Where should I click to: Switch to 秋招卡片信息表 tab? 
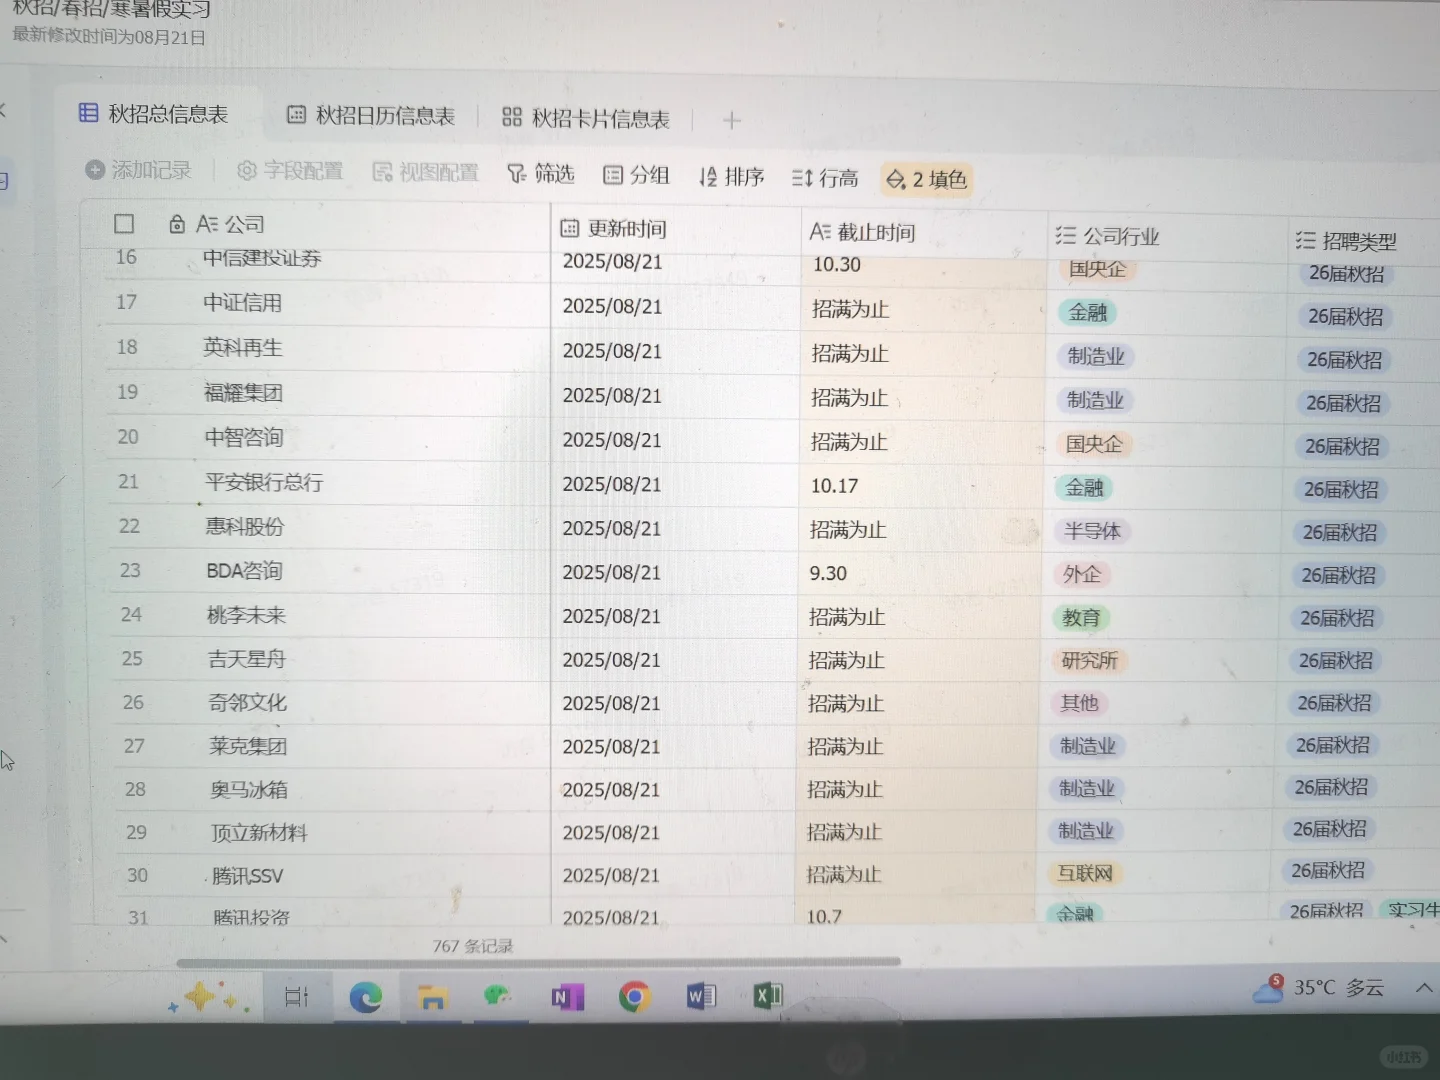[586, 118]
